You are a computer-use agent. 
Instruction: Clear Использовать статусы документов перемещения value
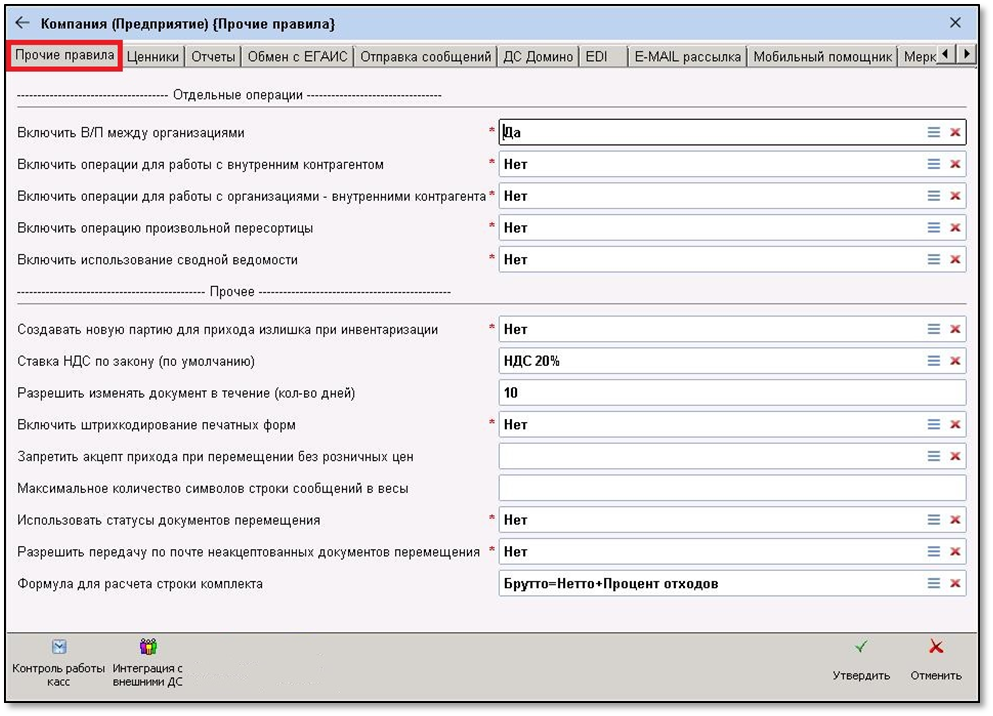(955, 520)
